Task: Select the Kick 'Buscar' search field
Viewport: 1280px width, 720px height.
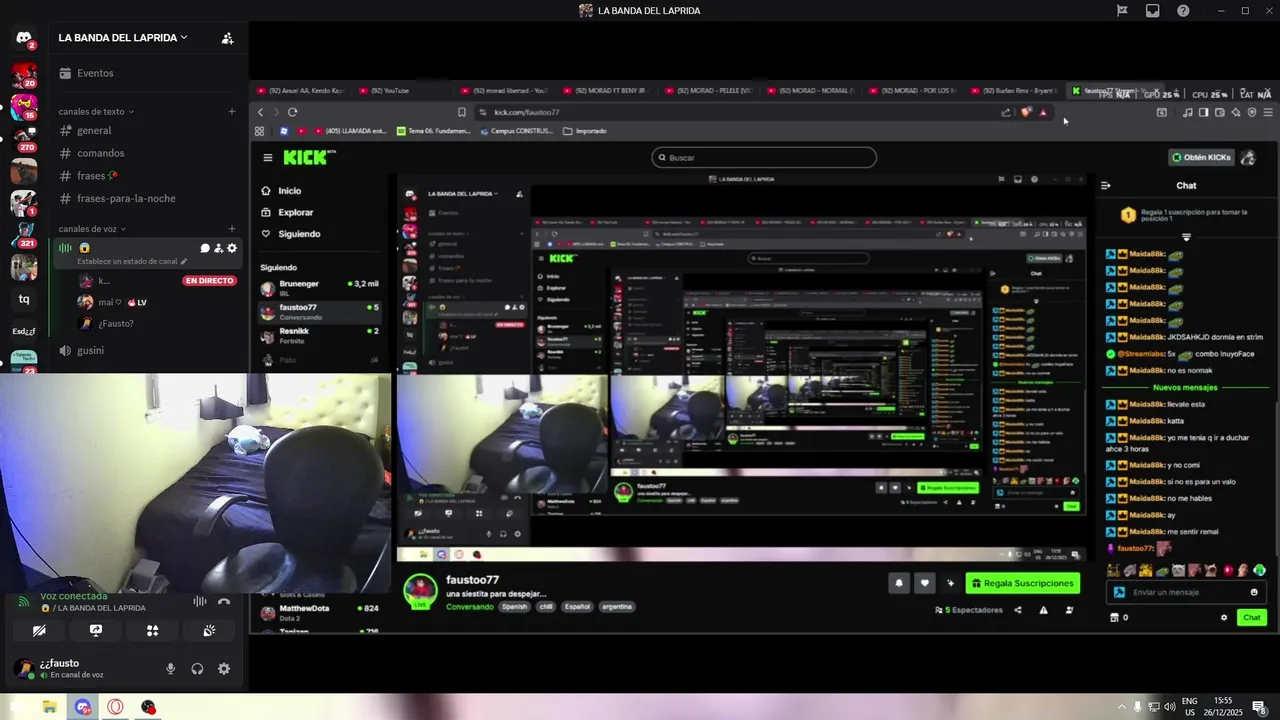Action: click(x=764, y=158)
